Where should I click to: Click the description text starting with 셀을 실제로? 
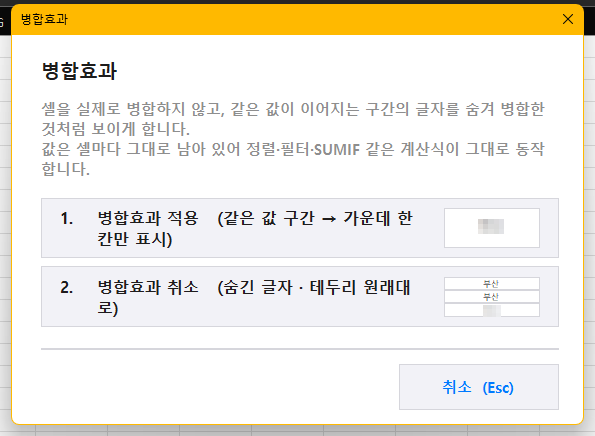point(293,139)
